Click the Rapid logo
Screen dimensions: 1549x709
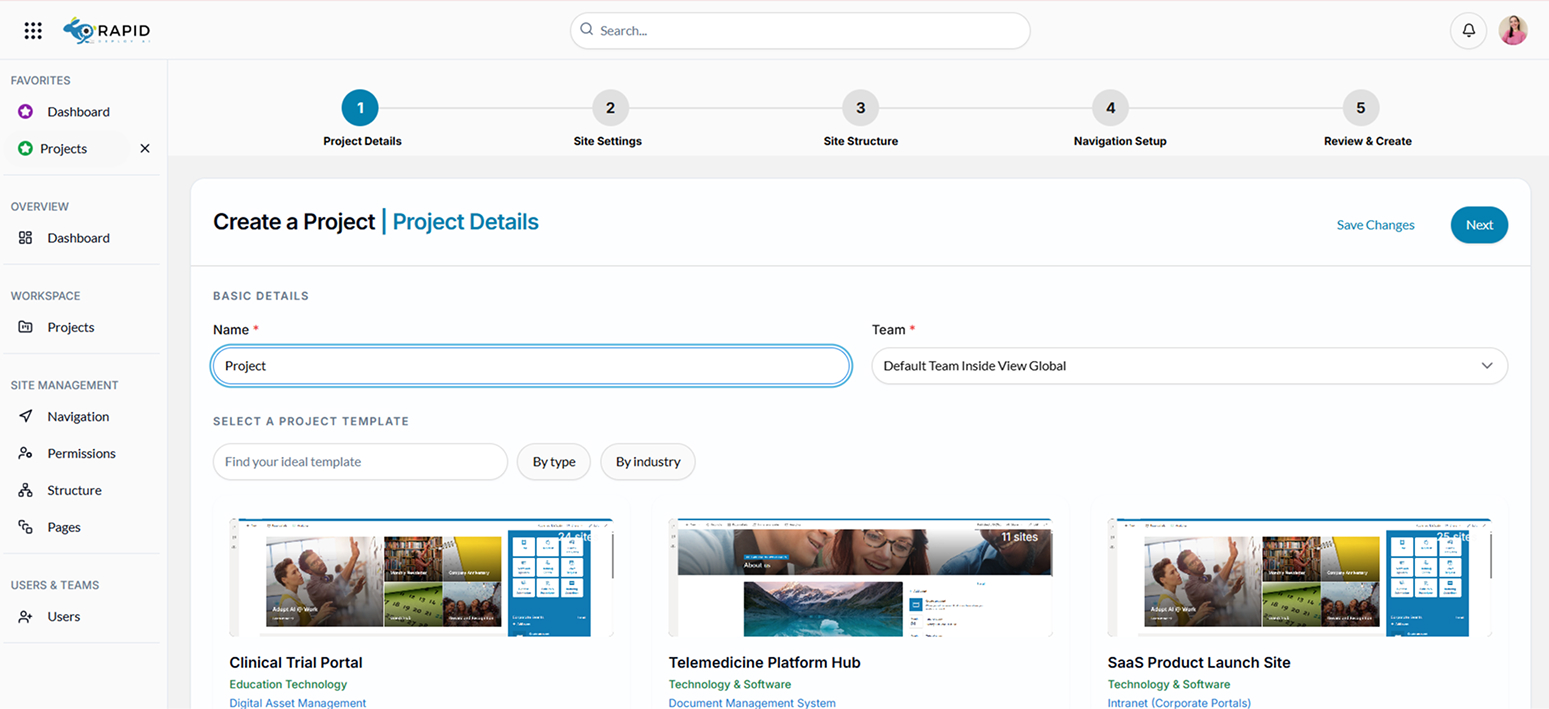[106, 30]
